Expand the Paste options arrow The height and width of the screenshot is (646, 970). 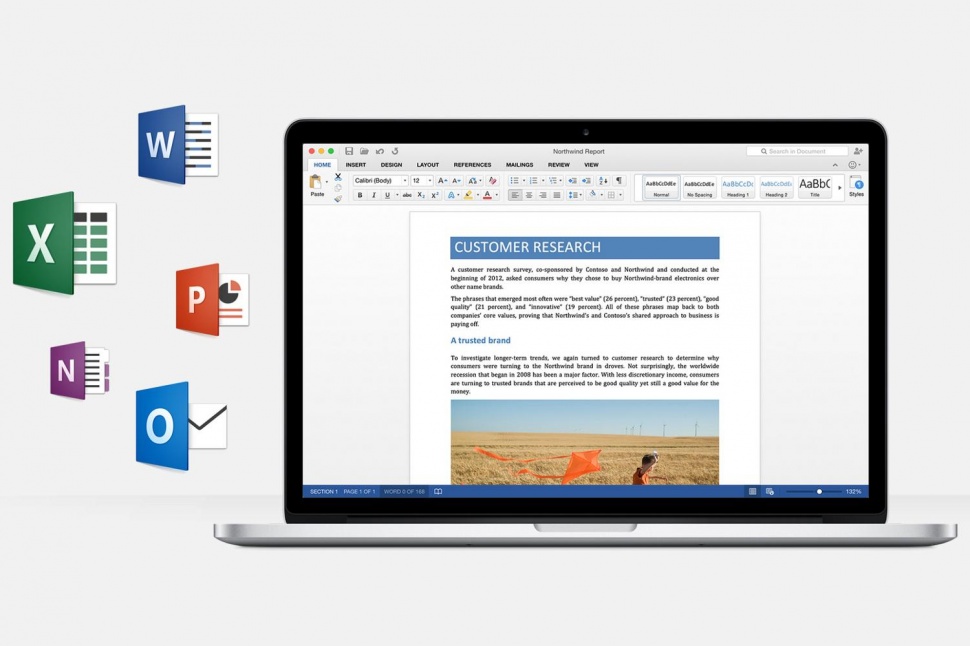pos(327,181)
